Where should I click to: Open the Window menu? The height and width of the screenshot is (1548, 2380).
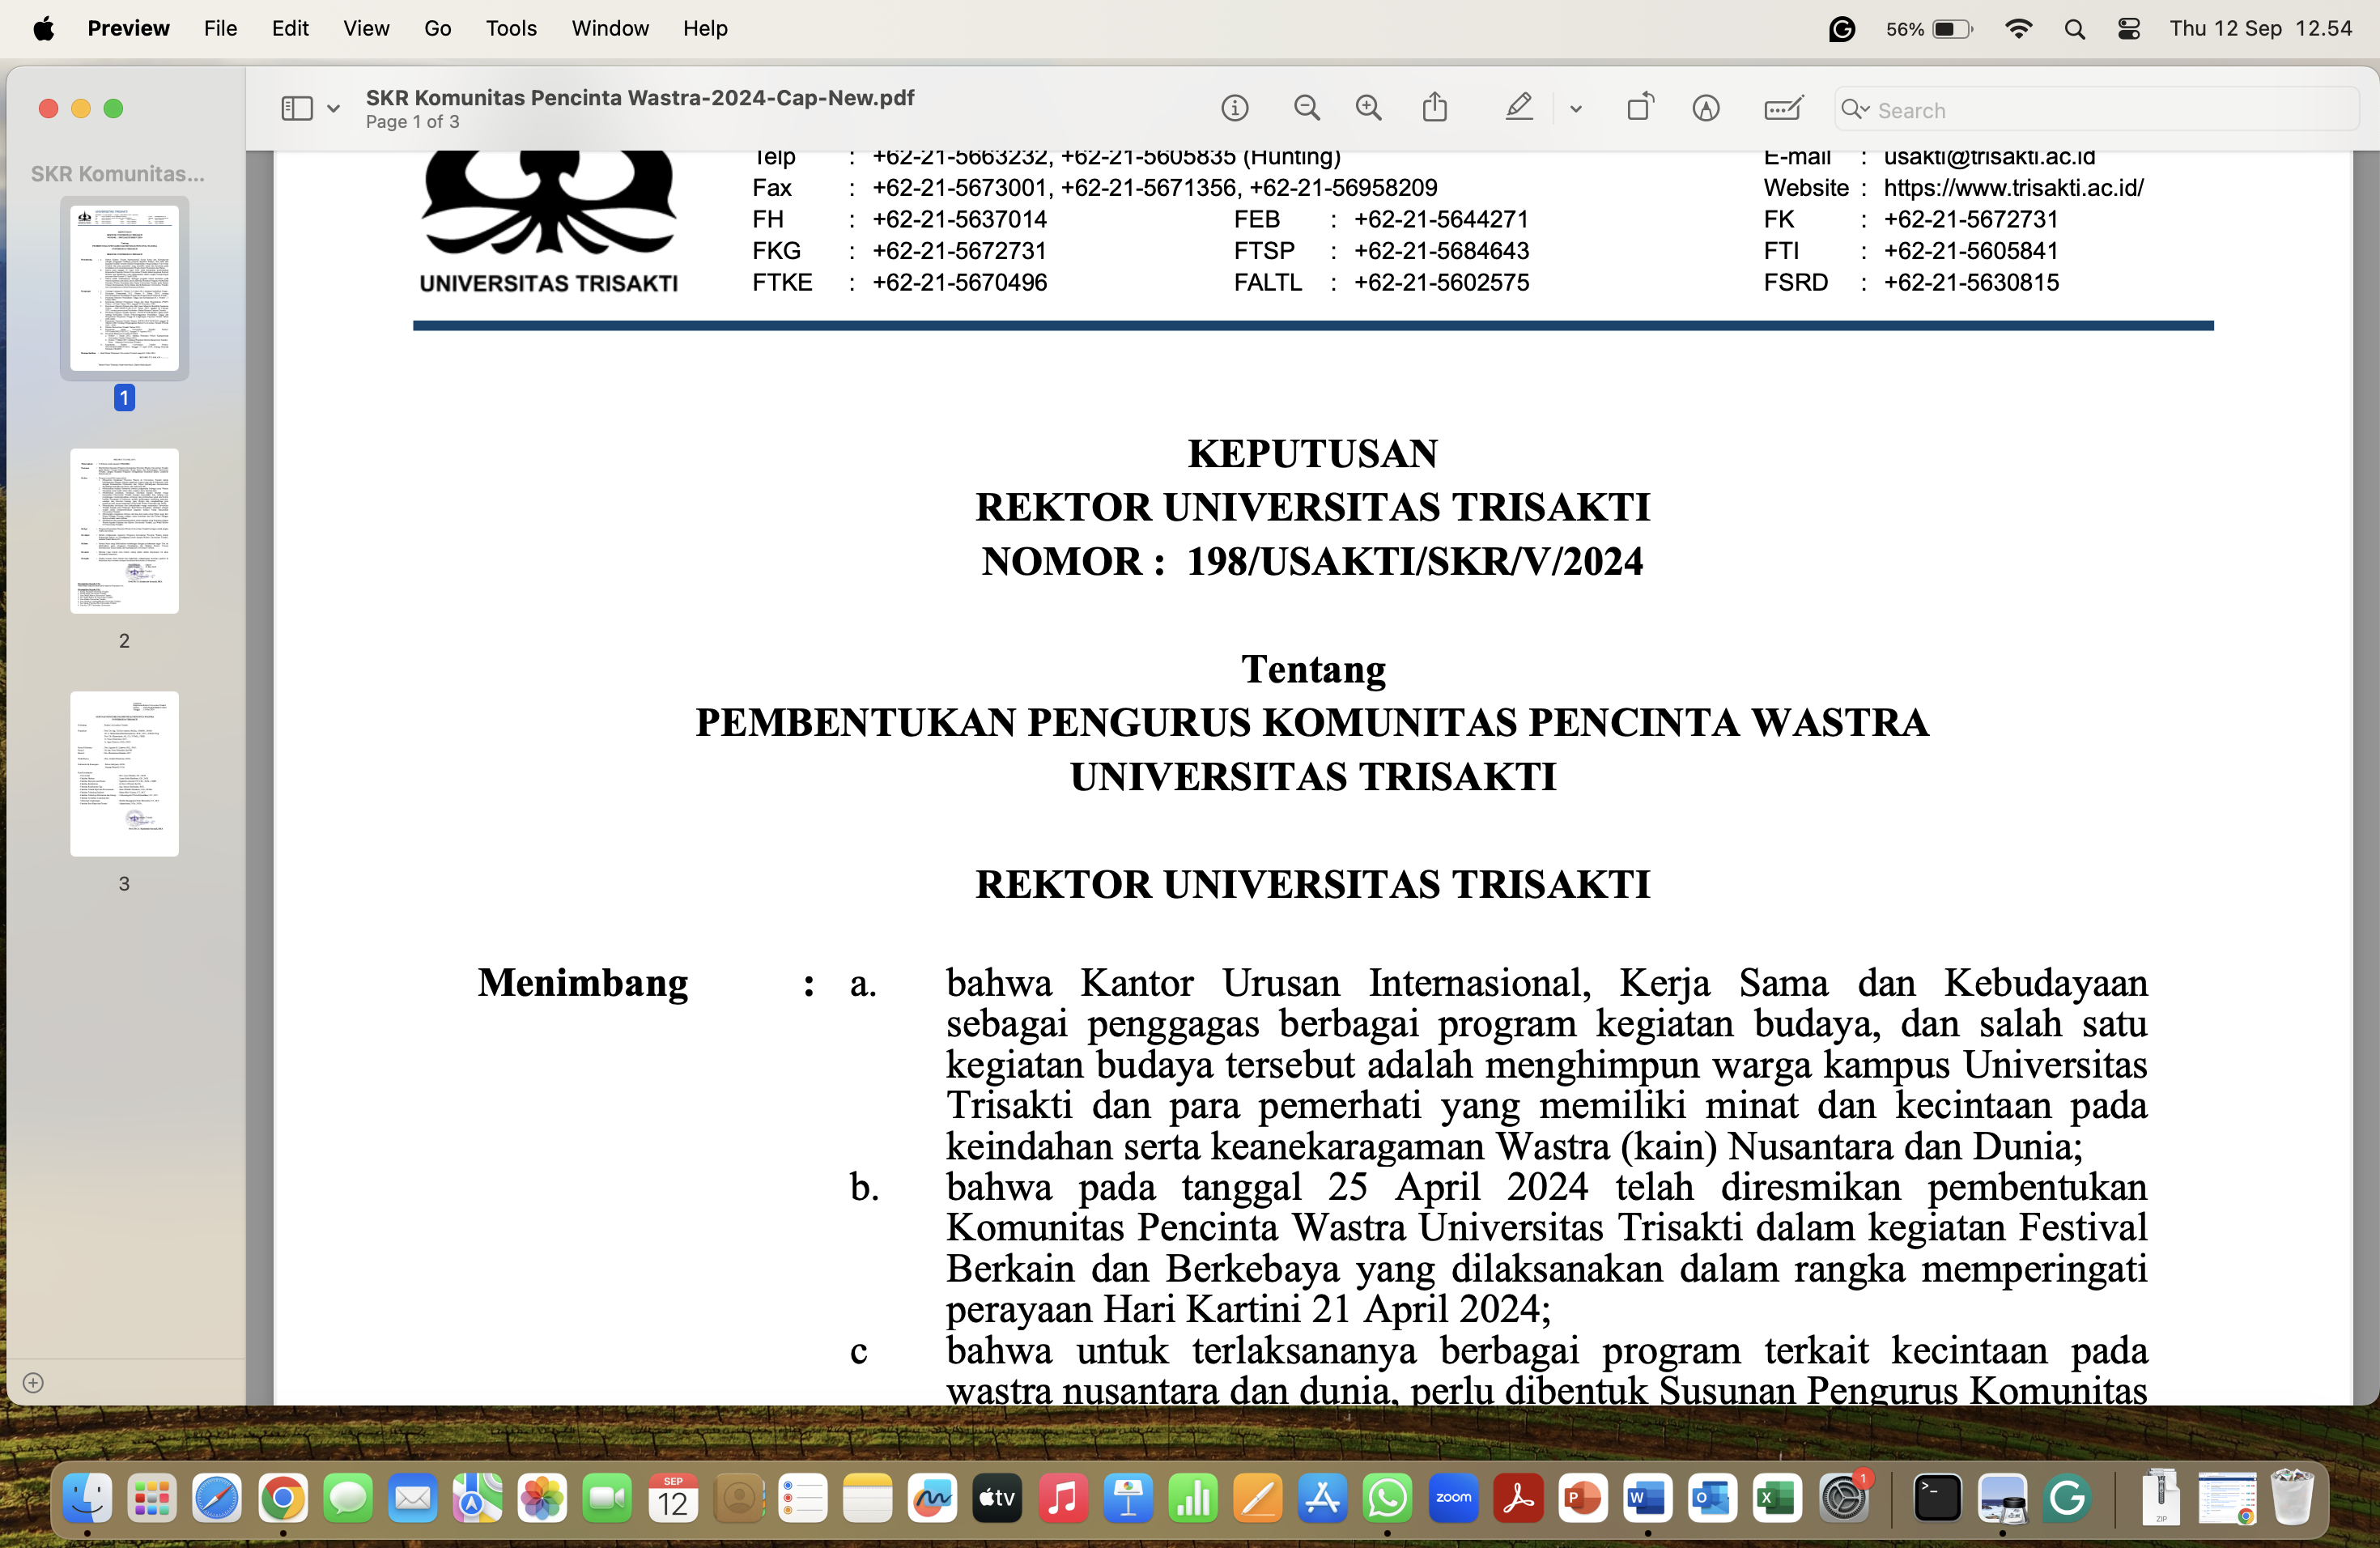point(610,28)
